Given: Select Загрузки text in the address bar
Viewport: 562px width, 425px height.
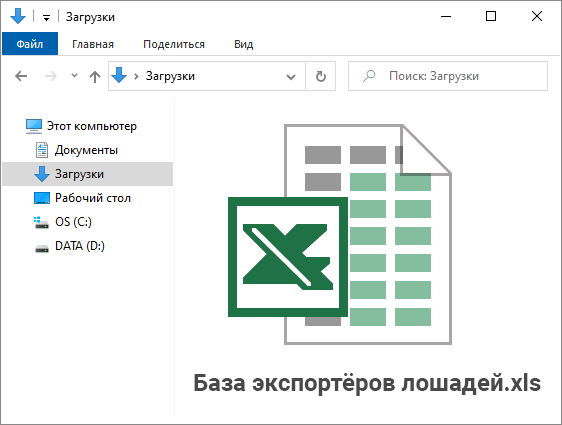Looking at the screenshot, I should 170,76.
